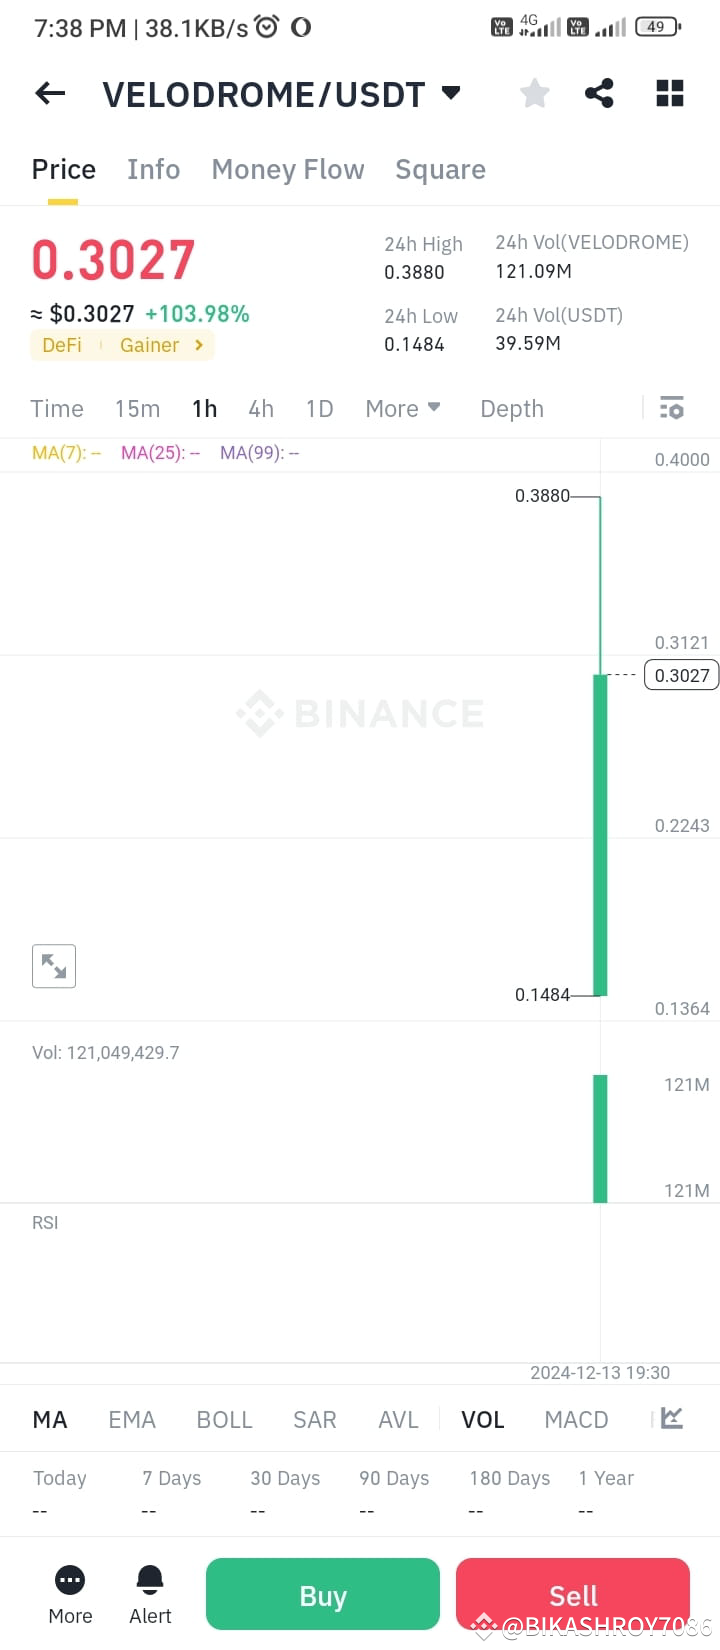Click the green price candlestick
Image resolution: width=720 pixels, height=1650 pixels.
tap(600, 835)
